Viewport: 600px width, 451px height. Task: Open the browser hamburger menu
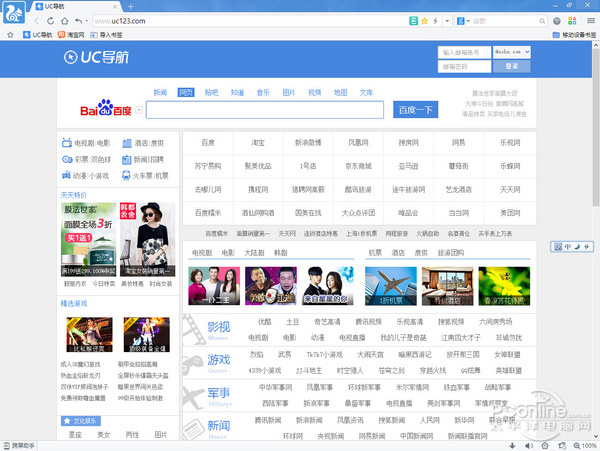click(591, 21)
